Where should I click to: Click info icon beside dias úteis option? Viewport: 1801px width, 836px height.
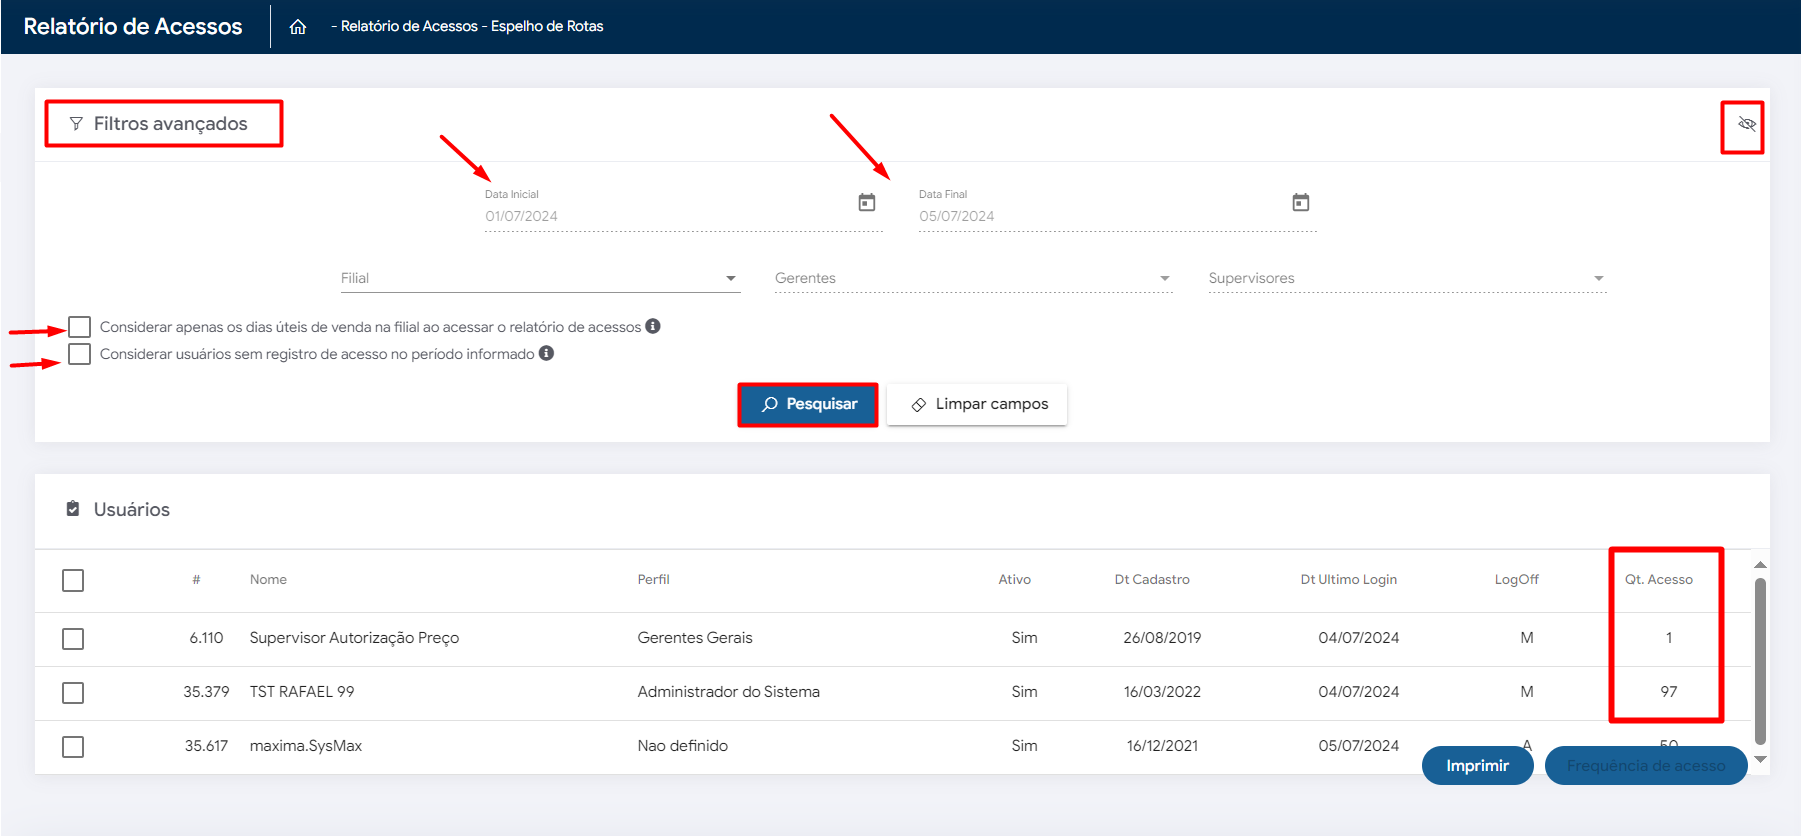click(653, 326)
